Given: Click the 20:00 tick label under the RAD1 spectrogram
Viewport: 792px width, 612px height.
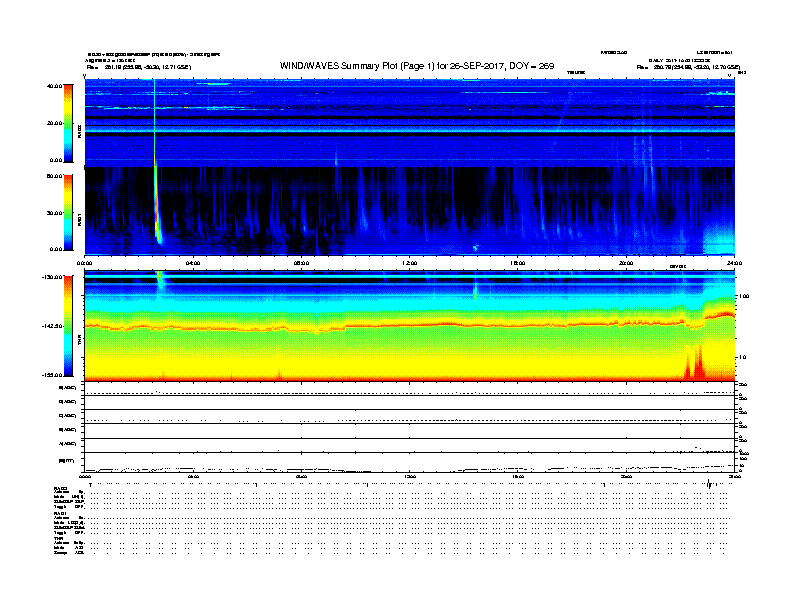Looking at the screenshot, I should [x=626, y=263].
